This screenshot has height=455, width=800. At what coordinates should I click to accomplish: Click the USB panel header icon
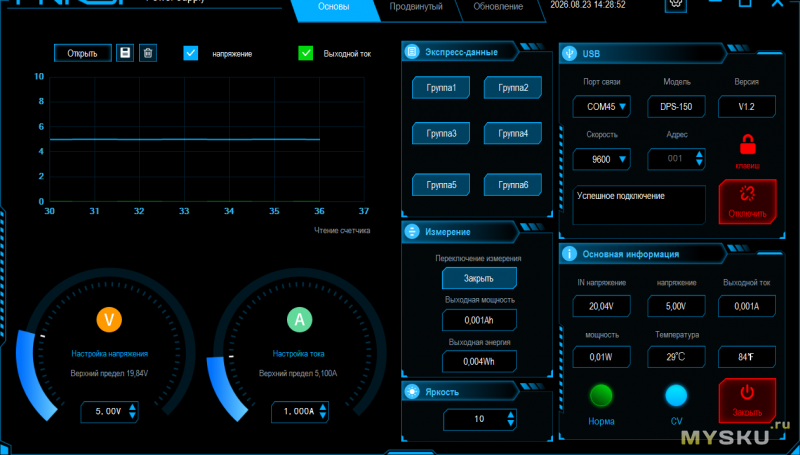pyautogui.click(x=569, y=53)
